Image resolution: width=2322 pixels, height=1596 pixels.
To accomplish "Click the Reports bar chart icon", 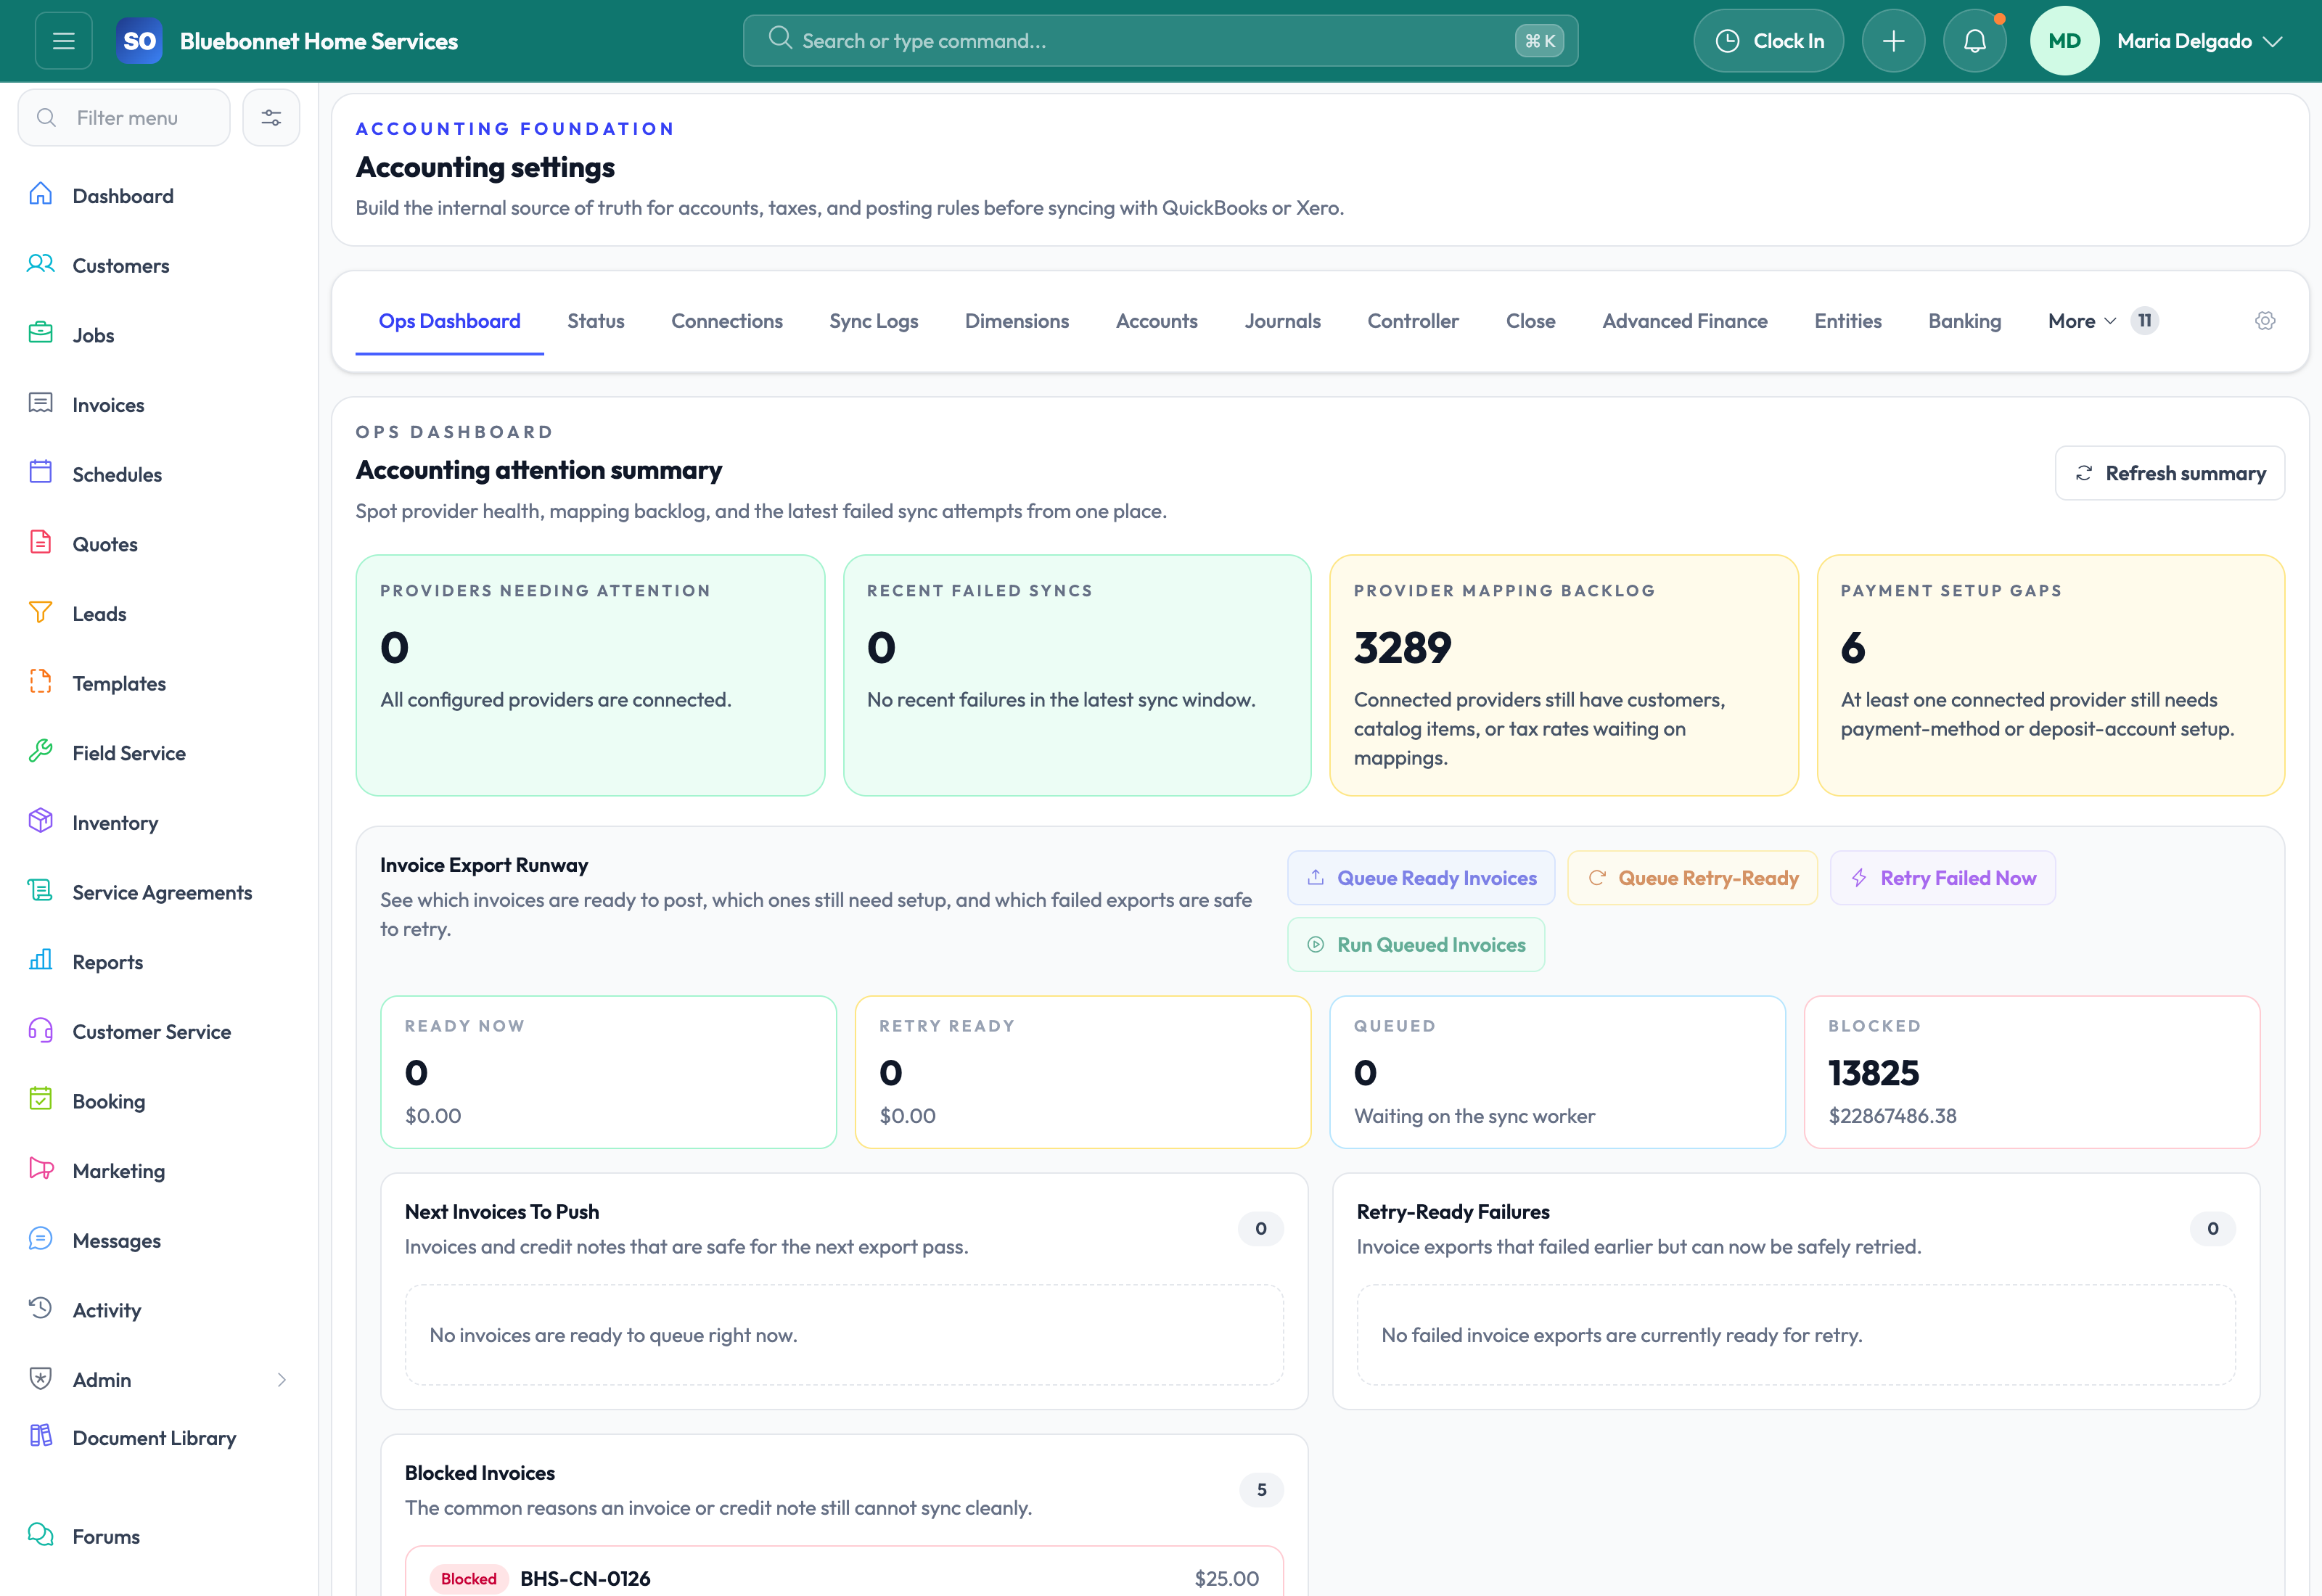I will point(40,960).
